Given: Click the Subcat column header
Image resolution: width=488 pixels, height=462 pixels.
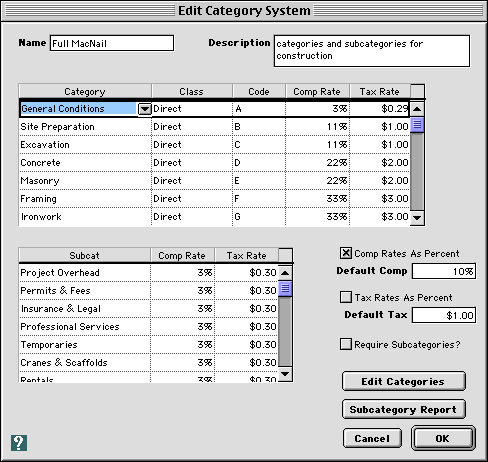Looking at the screenshot, I should pos(85,255).
